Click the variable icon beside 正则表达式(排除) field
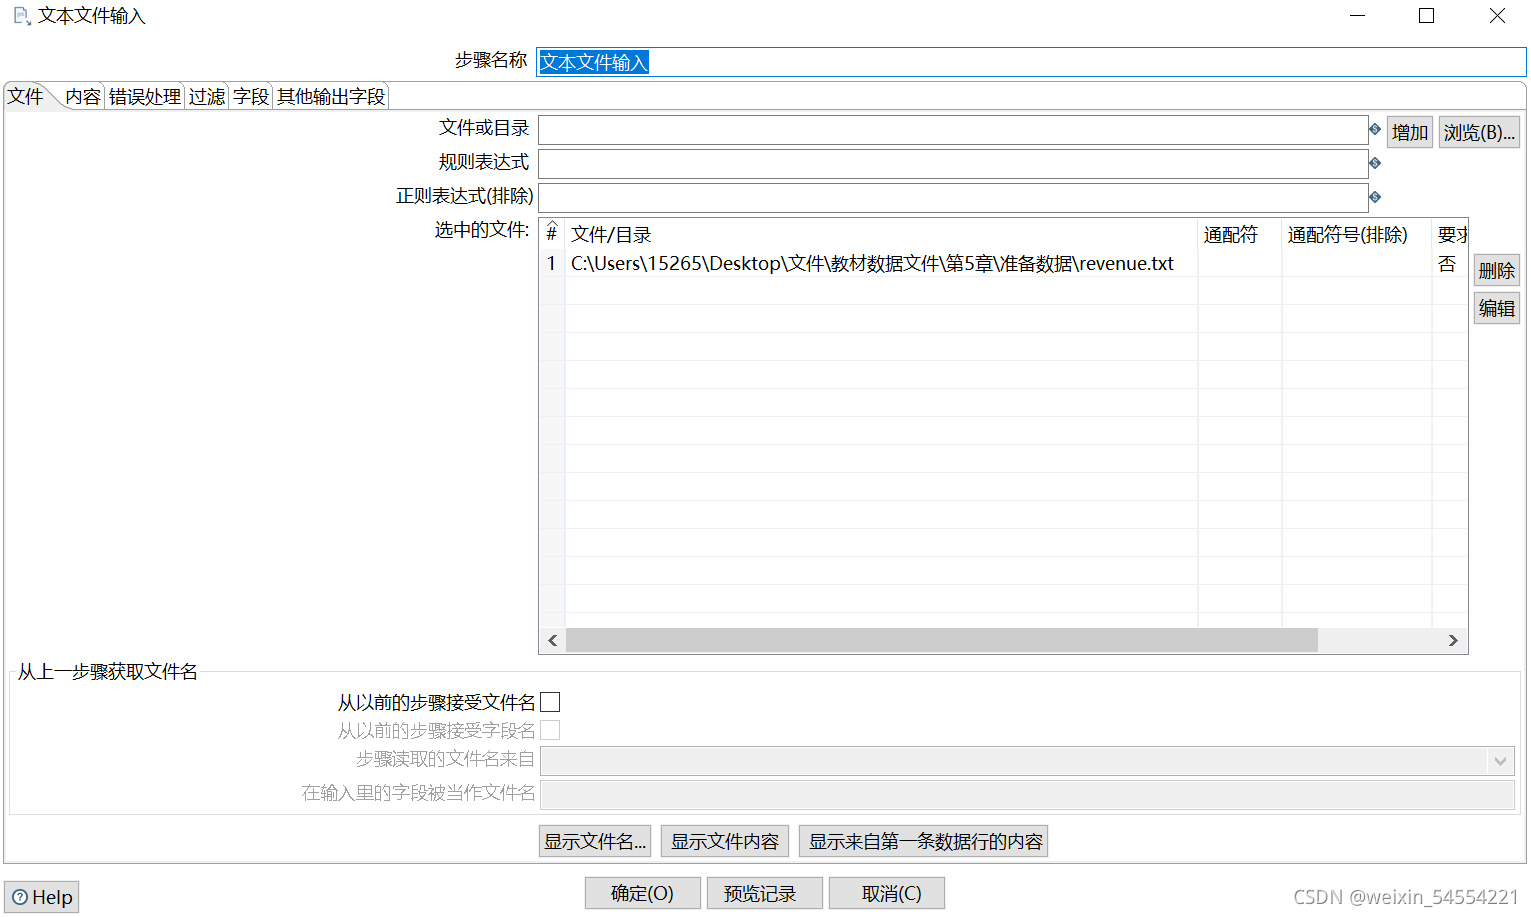Viewport: 1531px width, 917px height. [x=1375, y=197]
